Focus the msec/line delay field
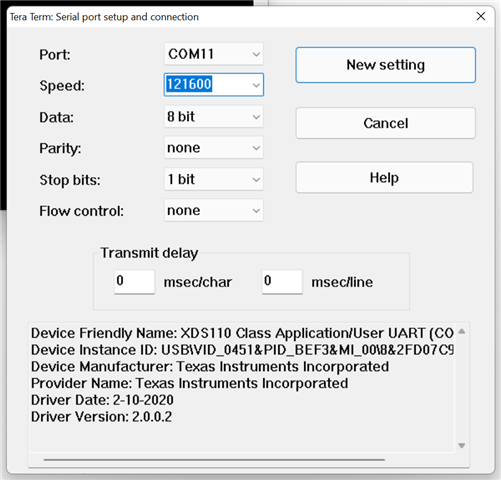Image resolution: width=501 pixels, height=480 pixels. pyautogui.click(x=282, y=282)
